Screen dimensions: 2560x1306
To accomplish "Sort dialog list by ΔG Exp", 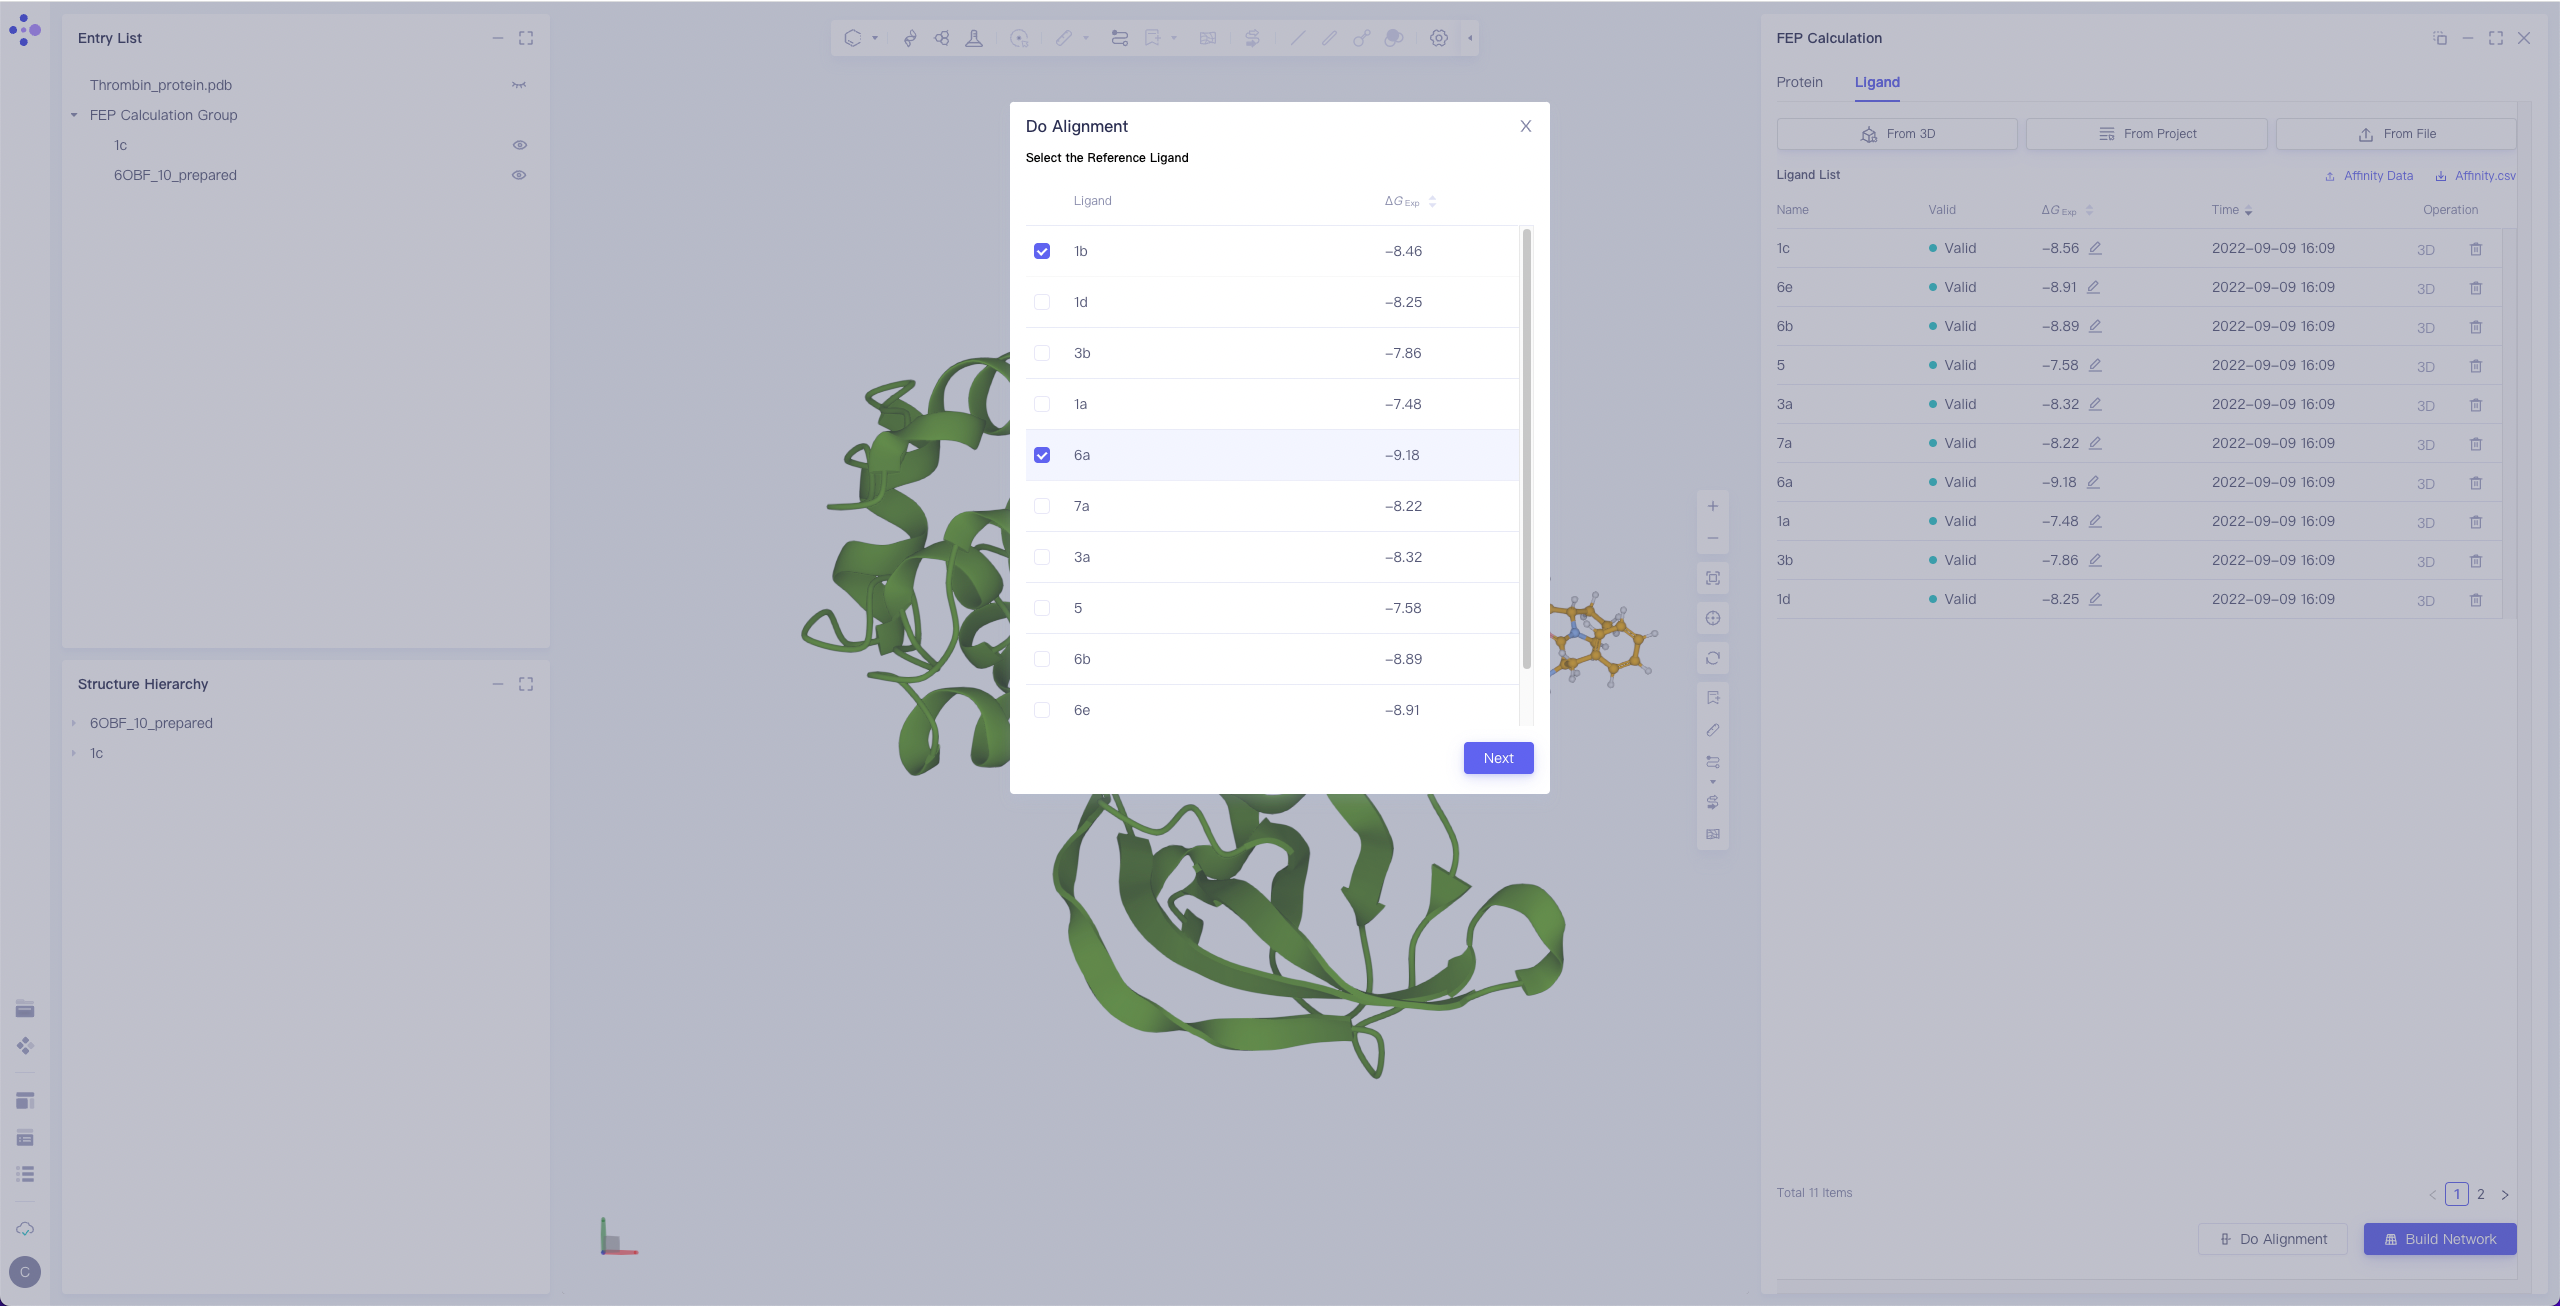I will [1432, 201].
